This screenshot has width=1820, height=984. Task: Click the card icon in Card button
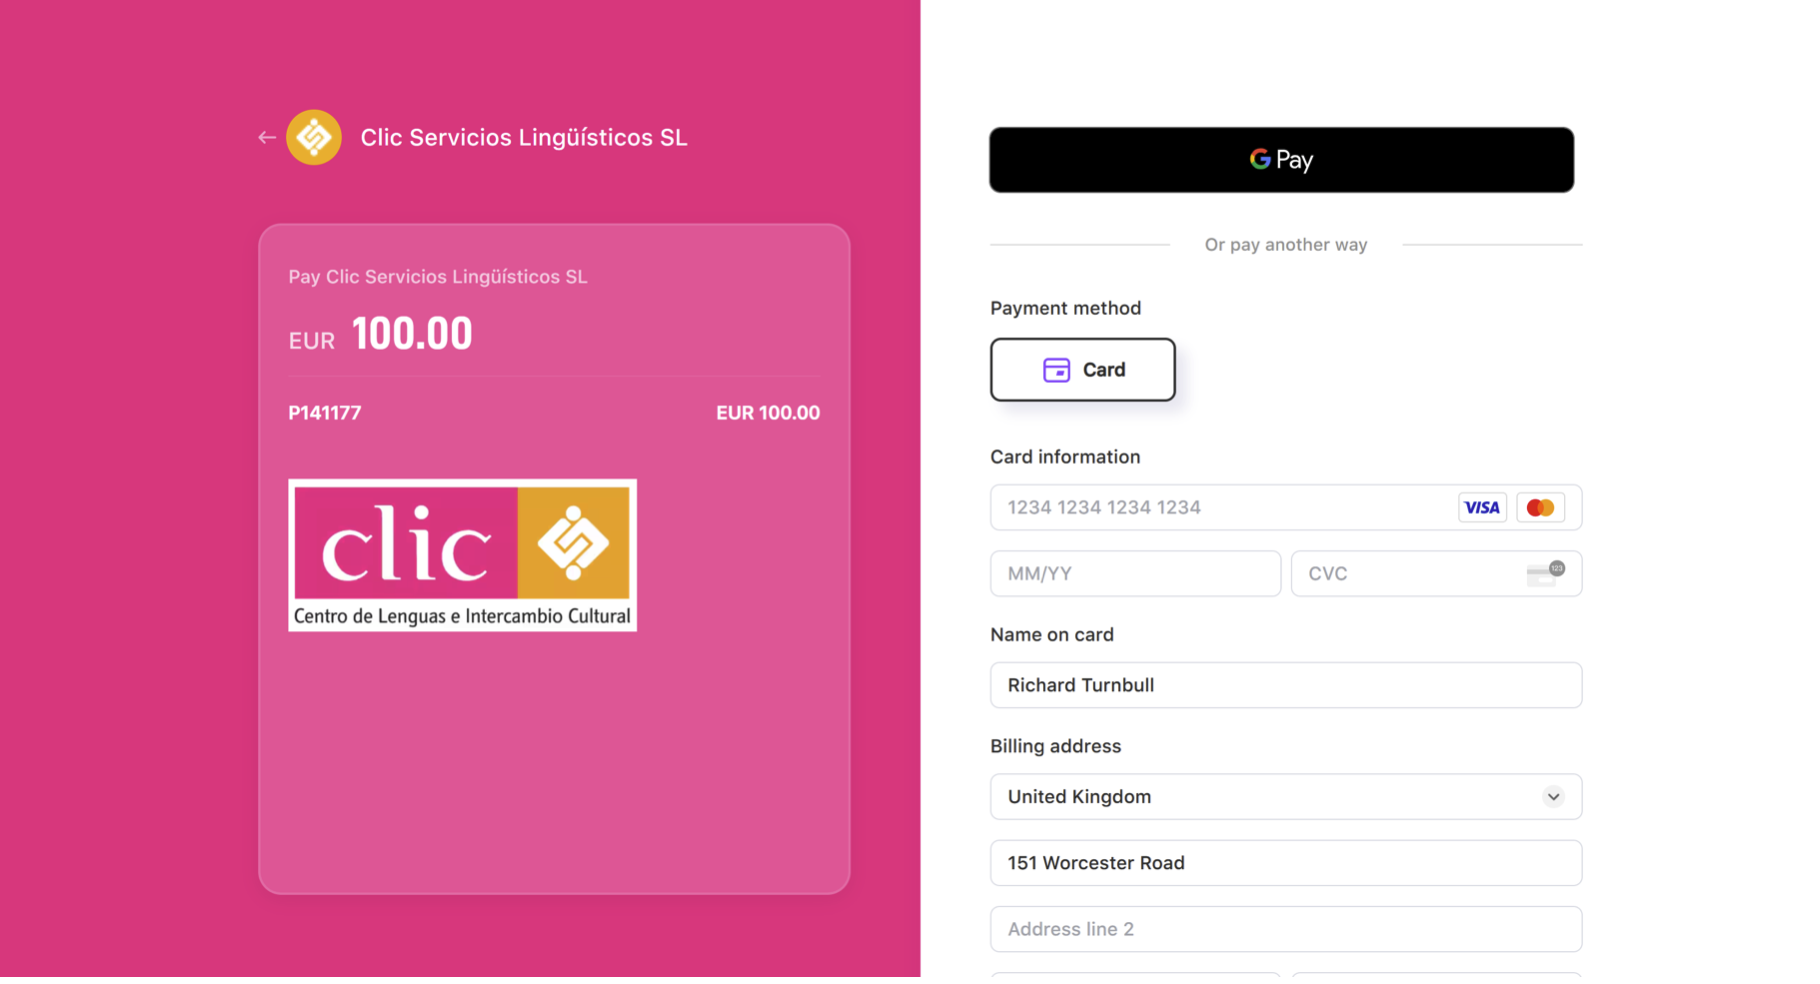pyautogui.click(x=1056, y=370)
